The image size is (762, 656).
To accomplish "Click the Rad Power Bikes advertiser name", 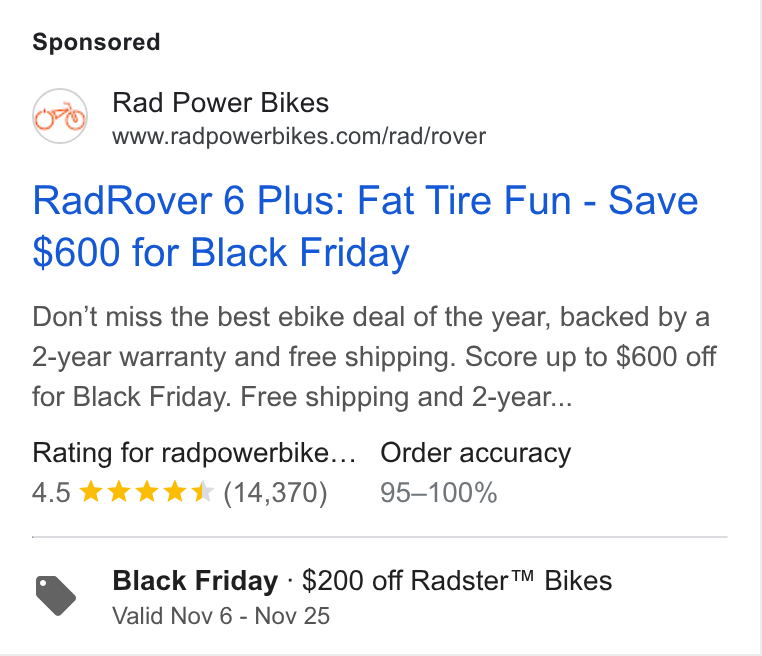I will click(x=221, y=103).
